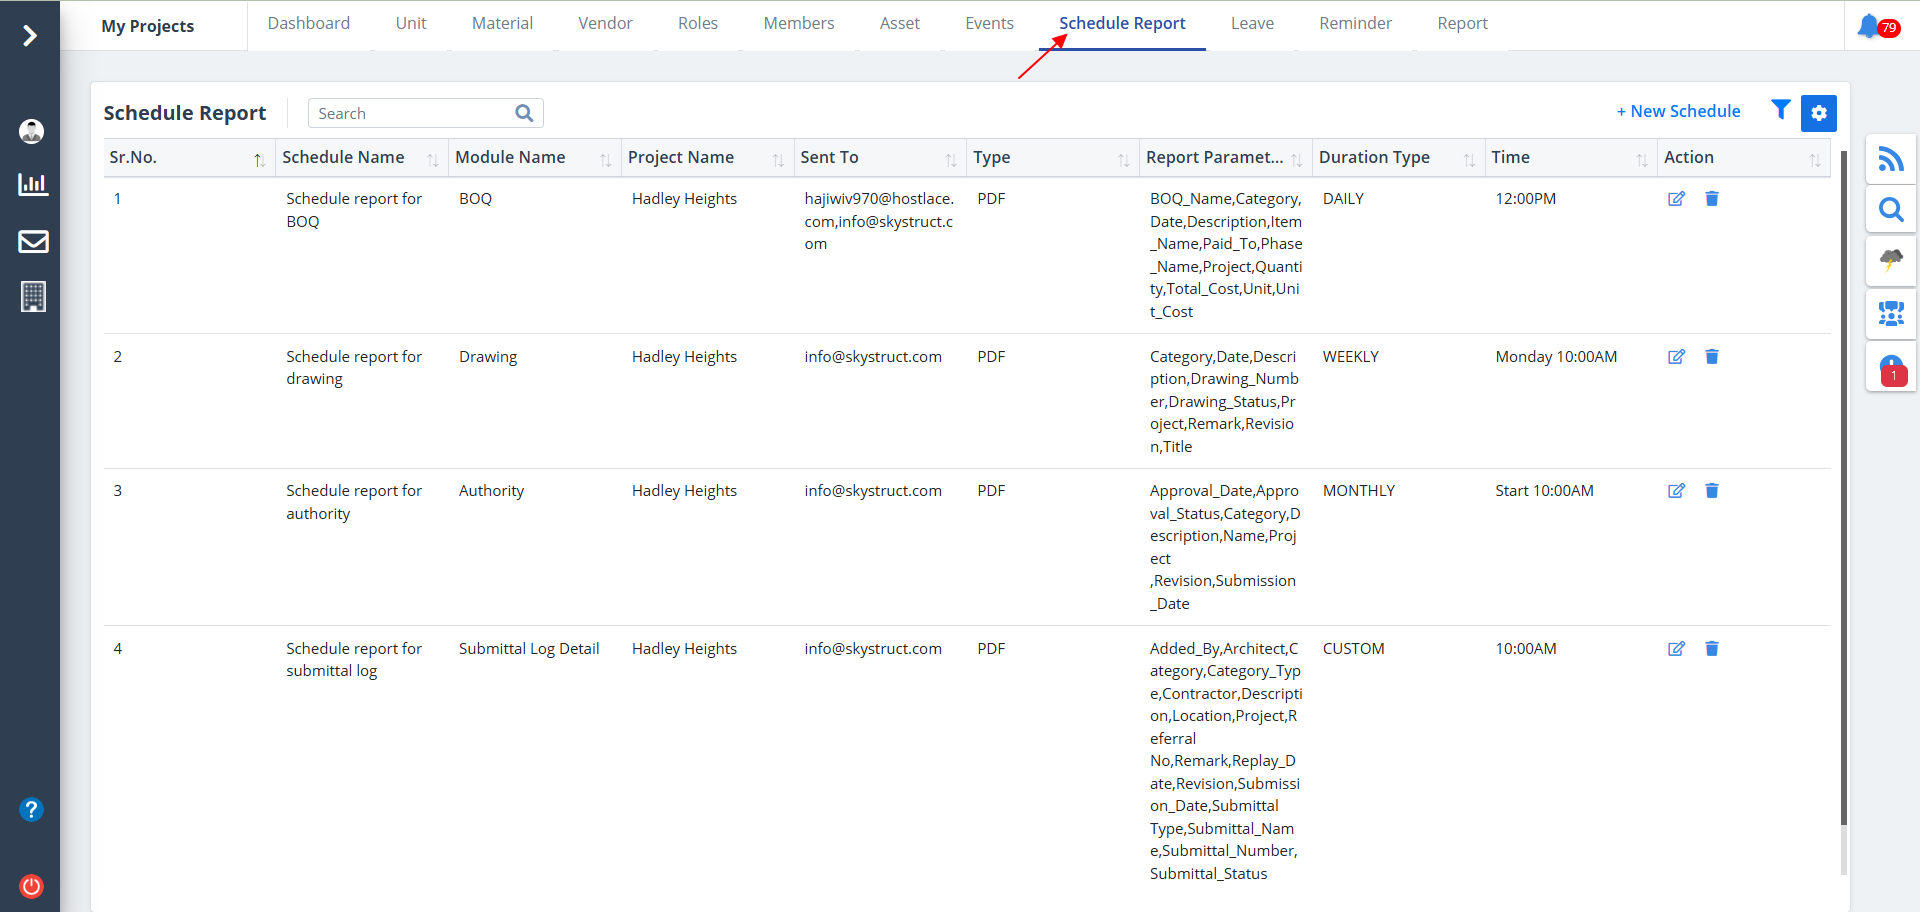Open the filter funnel icon
The width and height of the screenshot is (1920, 912).
(1780, 110)
